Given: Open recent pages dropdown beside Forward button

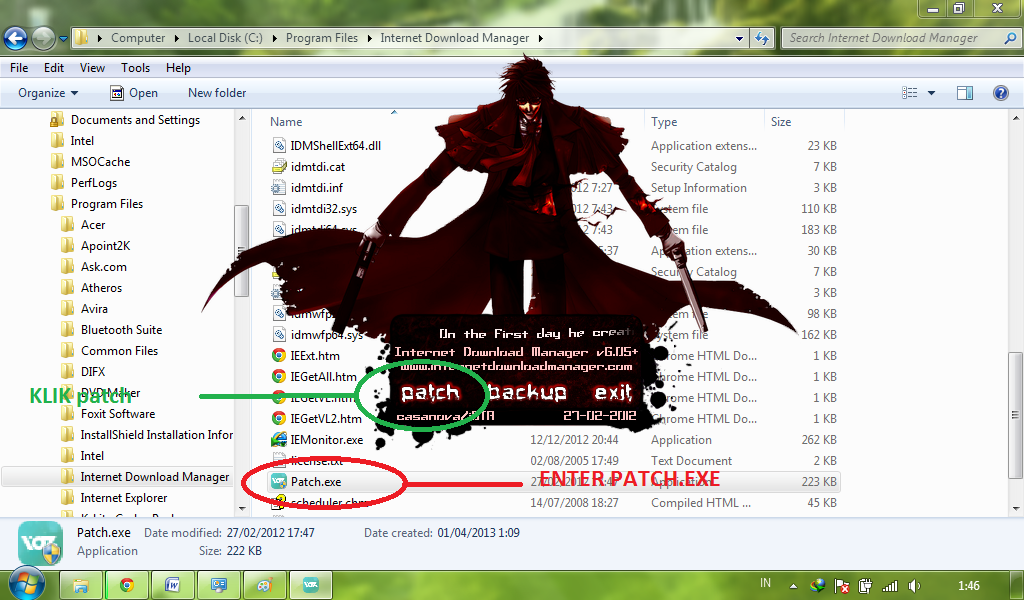Looking at the screenshot, I should pyautogui.click(x=63, y=39).
